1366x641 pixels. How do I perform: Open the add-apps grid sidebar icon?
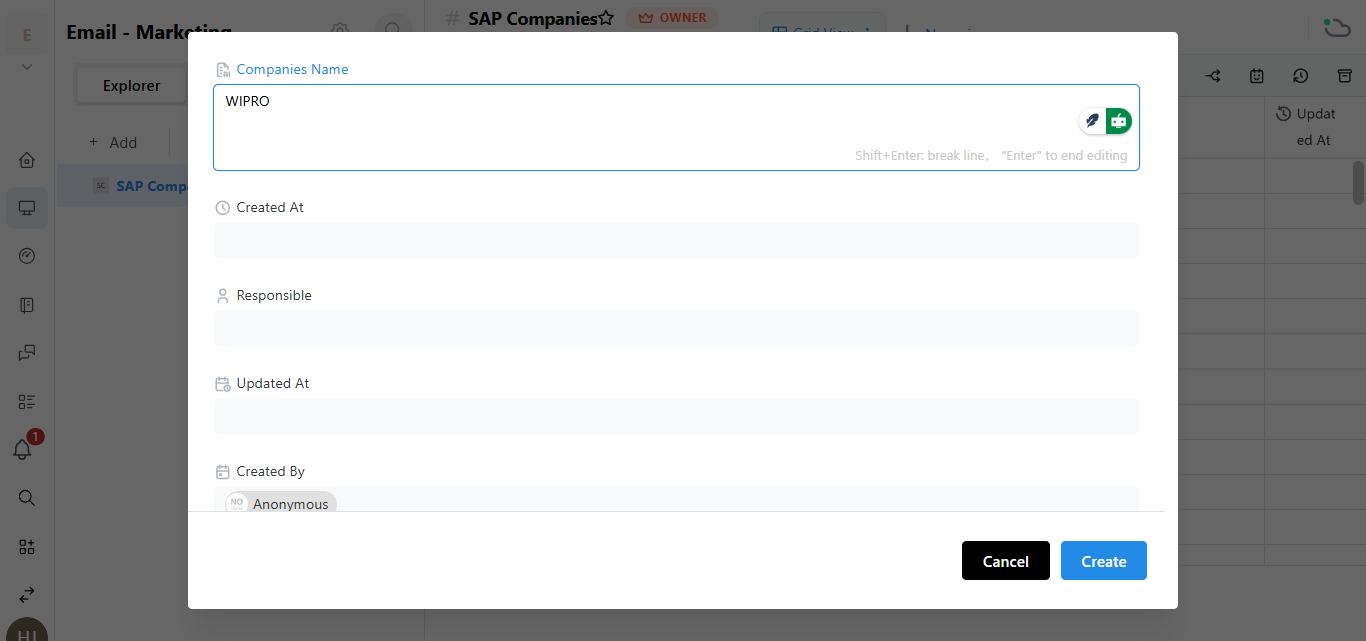[x=27, y=546]
